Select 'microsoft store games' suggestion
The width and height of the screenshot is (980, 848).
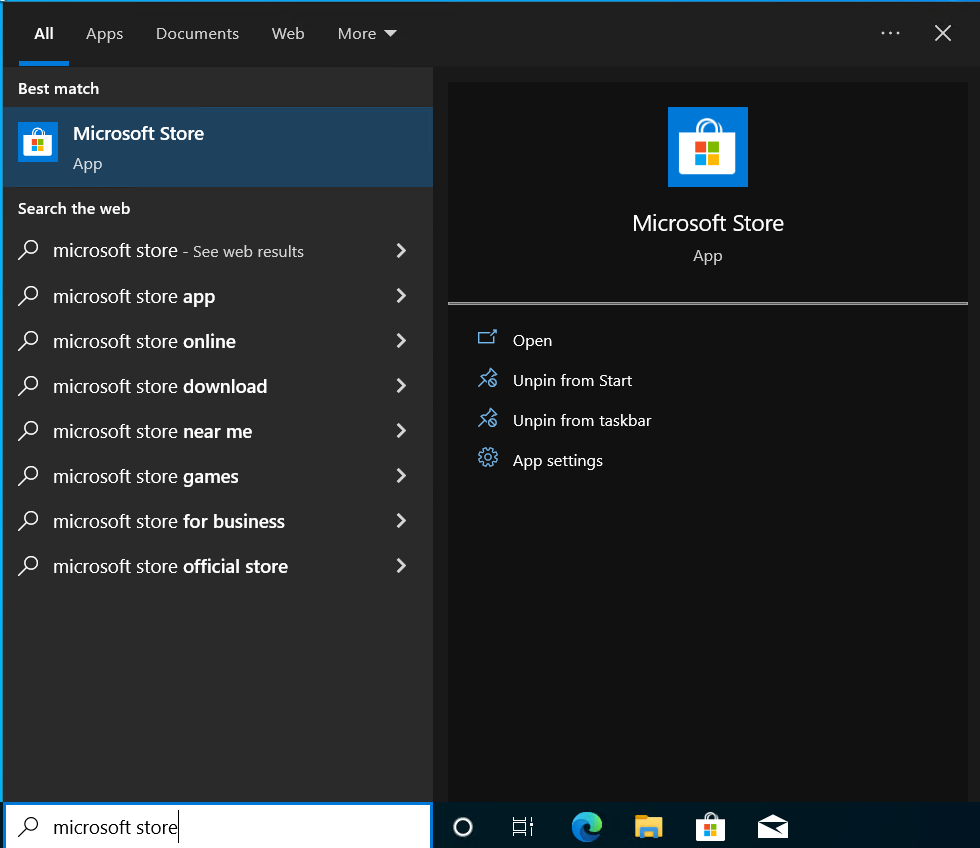[x=218, y=476]
